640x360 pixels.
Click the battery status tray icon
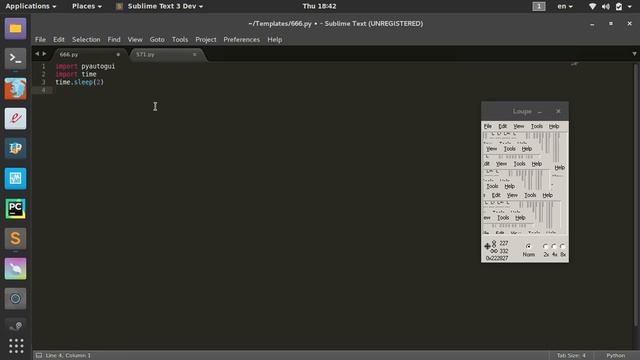619,6
